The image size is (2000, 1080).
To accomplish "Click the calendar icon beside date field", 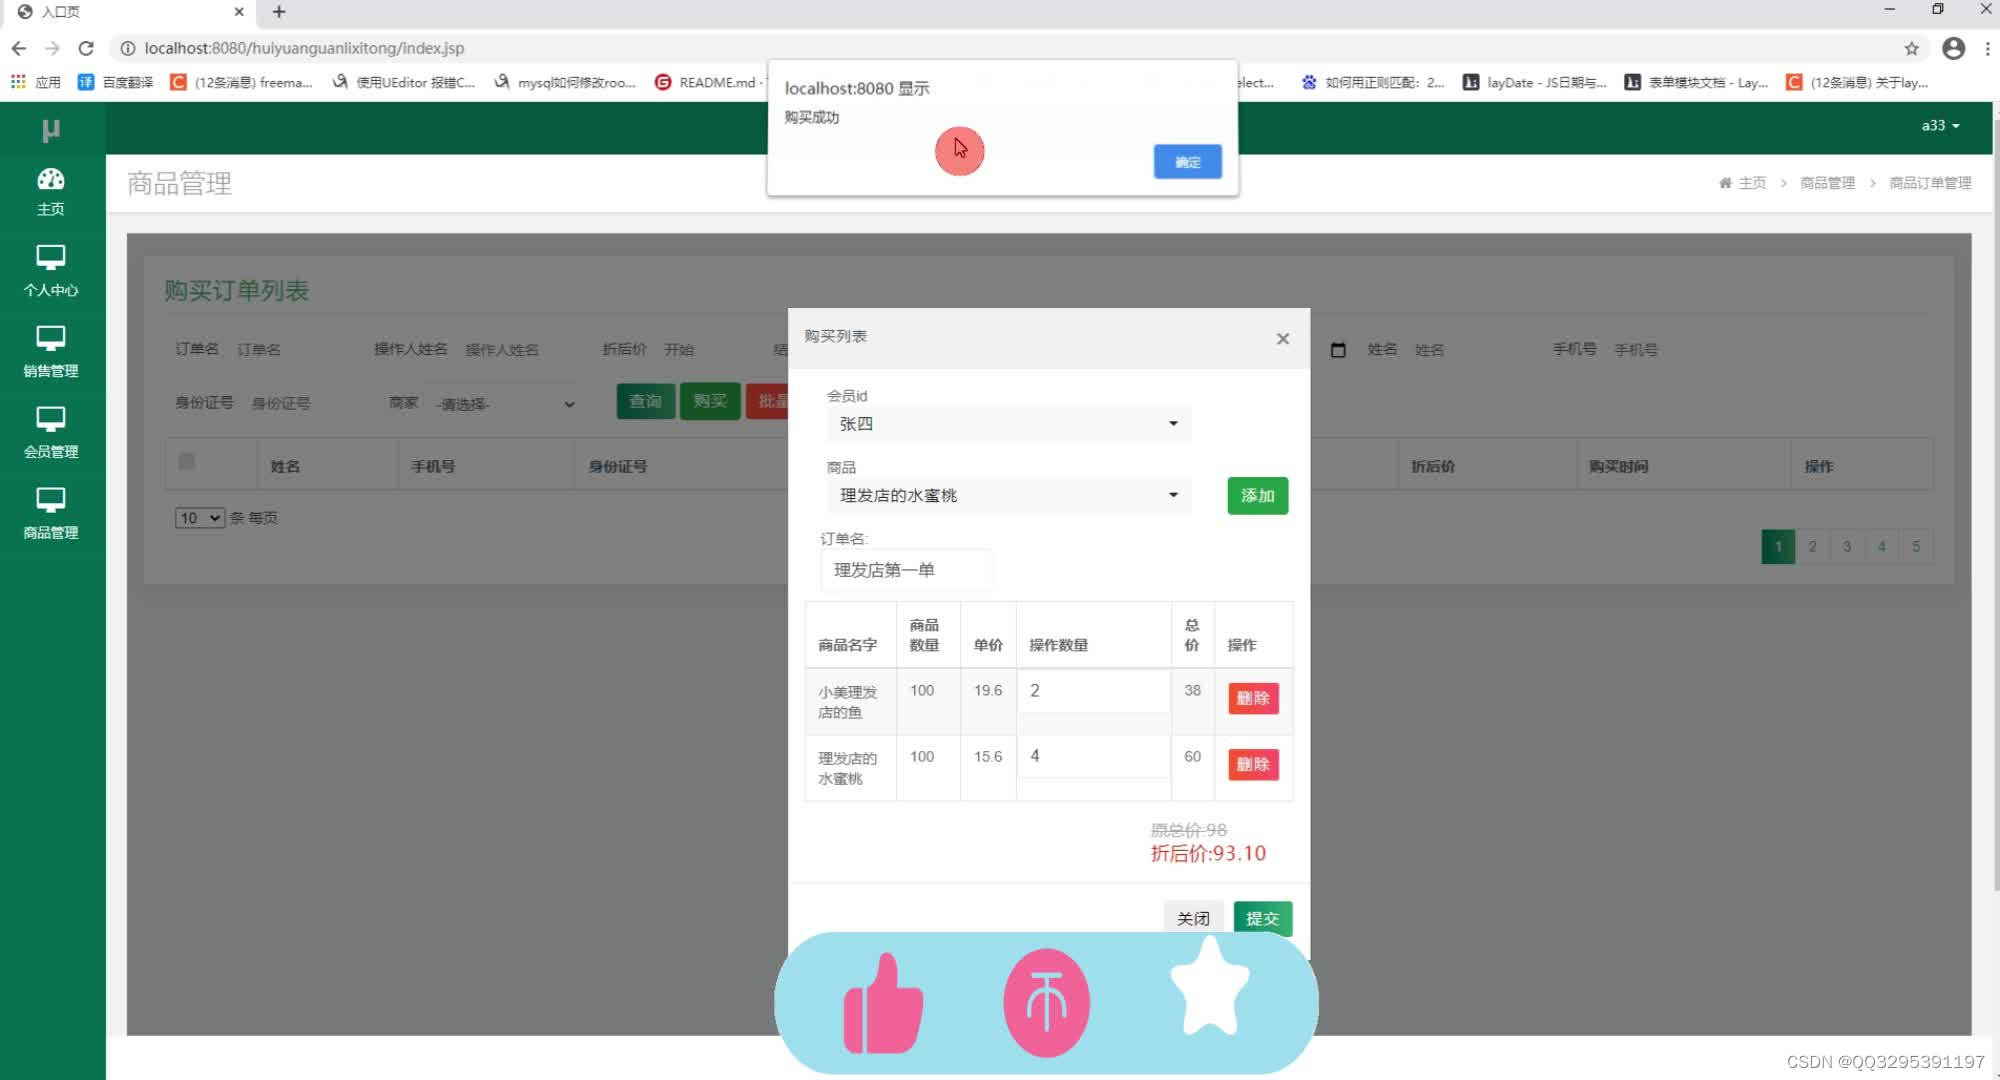I will 1338,350.
